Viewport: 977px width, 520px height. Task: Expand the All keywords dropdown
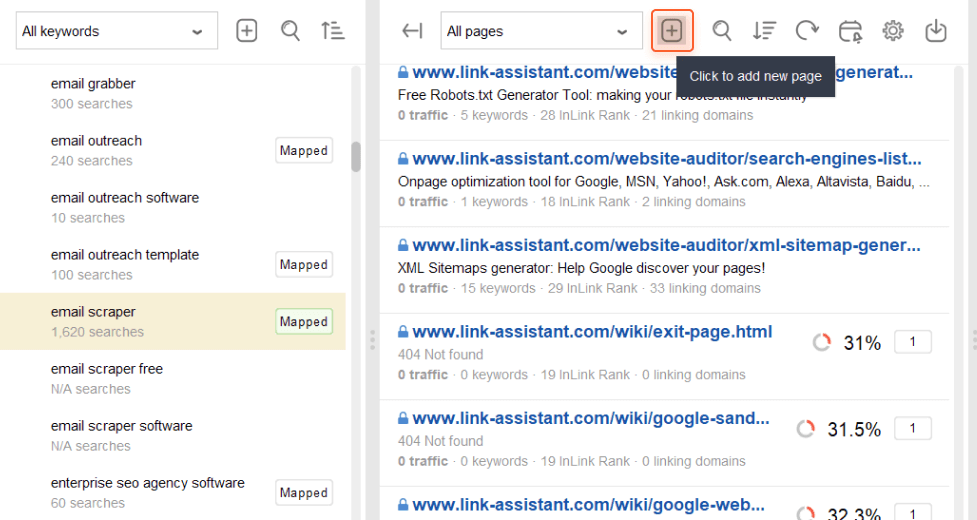(116, 31)
